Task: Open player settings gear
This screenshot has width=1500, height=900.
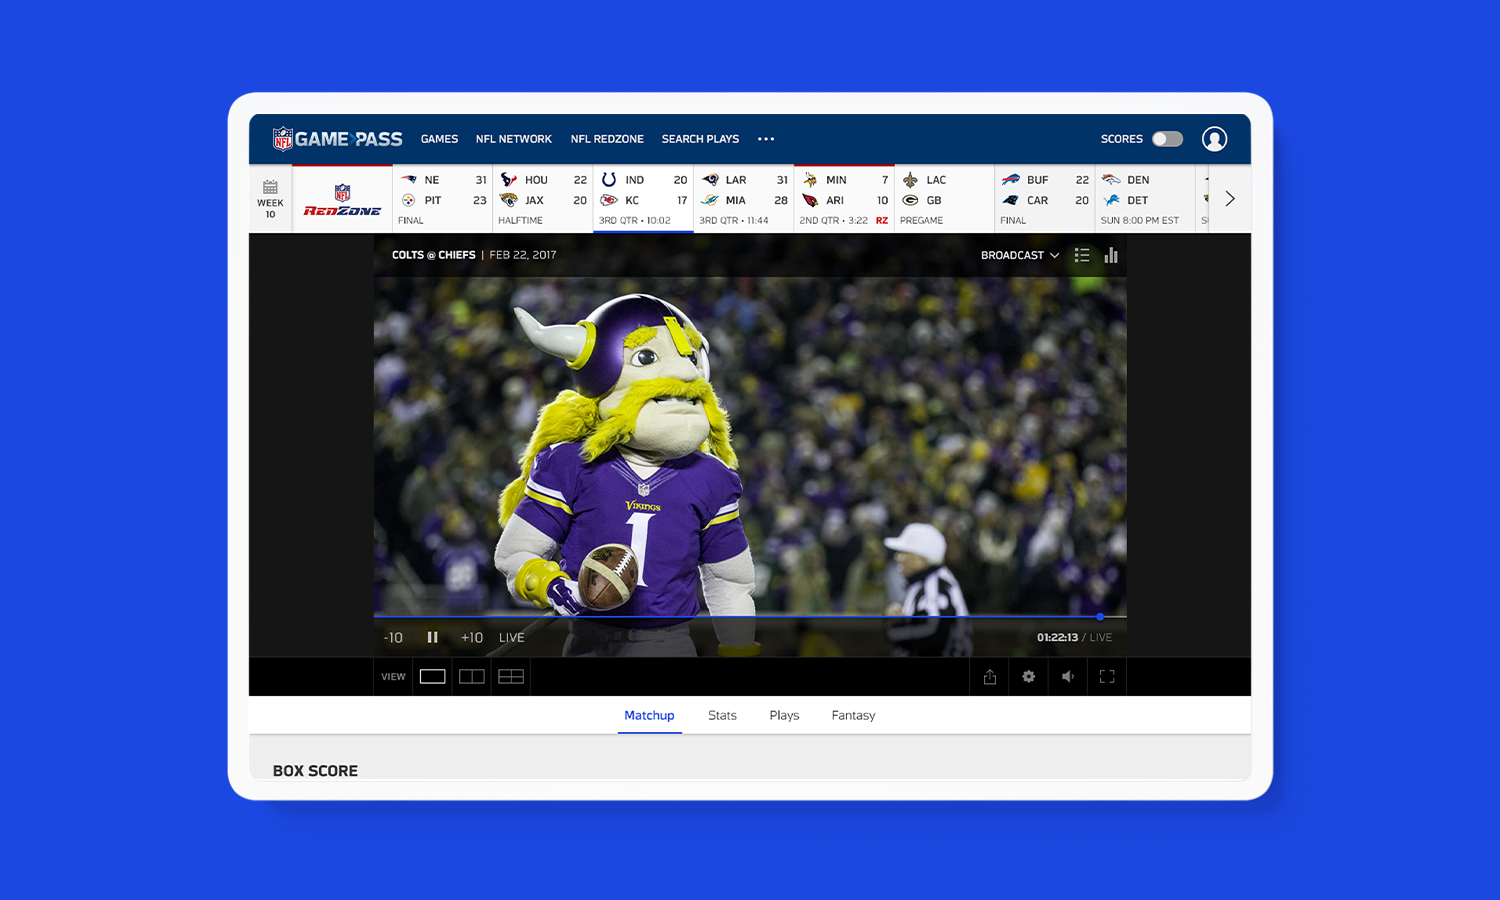Action: [x=1028, y=677]
